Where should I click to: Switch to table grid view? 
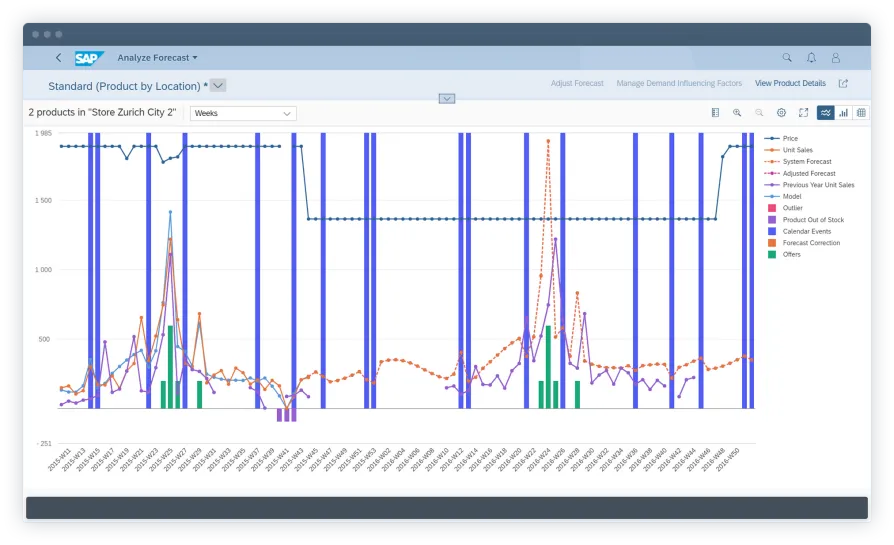pos(861,113)
